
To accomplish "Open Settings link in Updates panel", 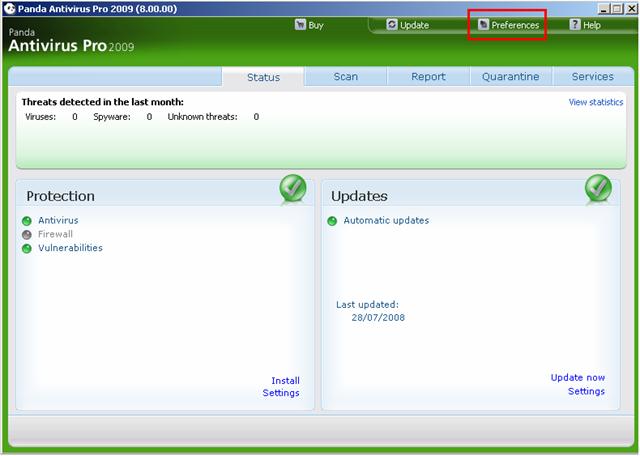I will 586,391.
